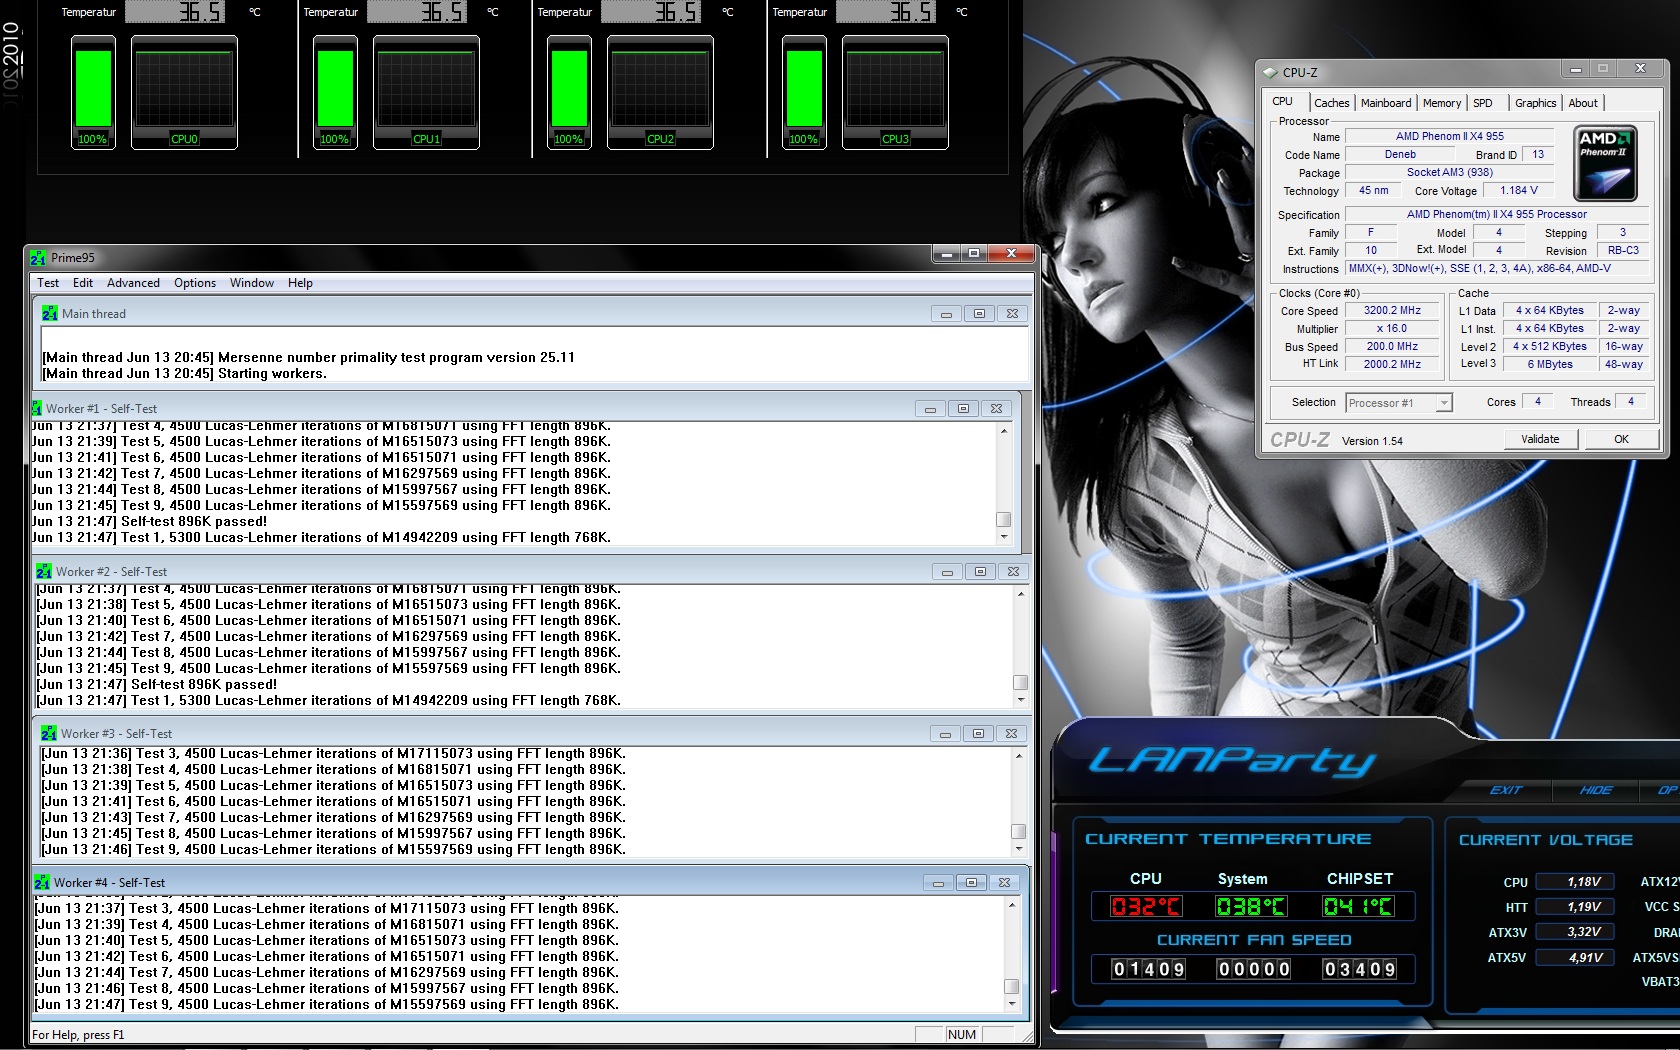Image resolution: width=1680 pixels, height=1050 pixels.
Task: Open the Help menu in Prime95
Action: pos(300,283)
